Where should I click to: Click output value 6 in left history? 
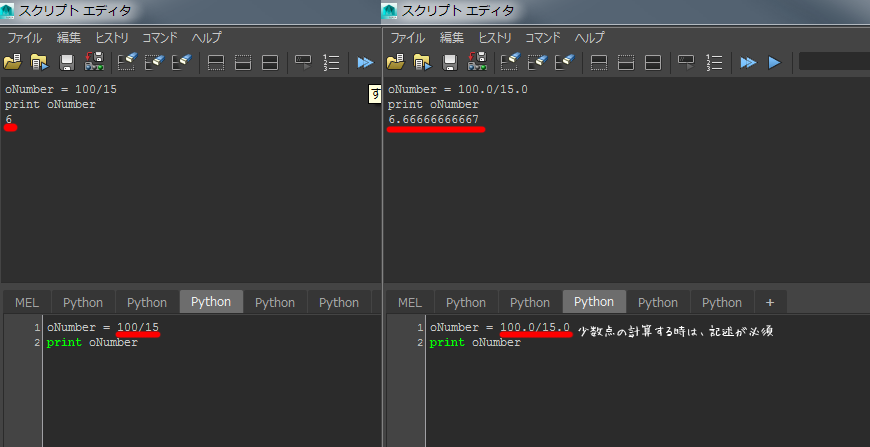9,119
